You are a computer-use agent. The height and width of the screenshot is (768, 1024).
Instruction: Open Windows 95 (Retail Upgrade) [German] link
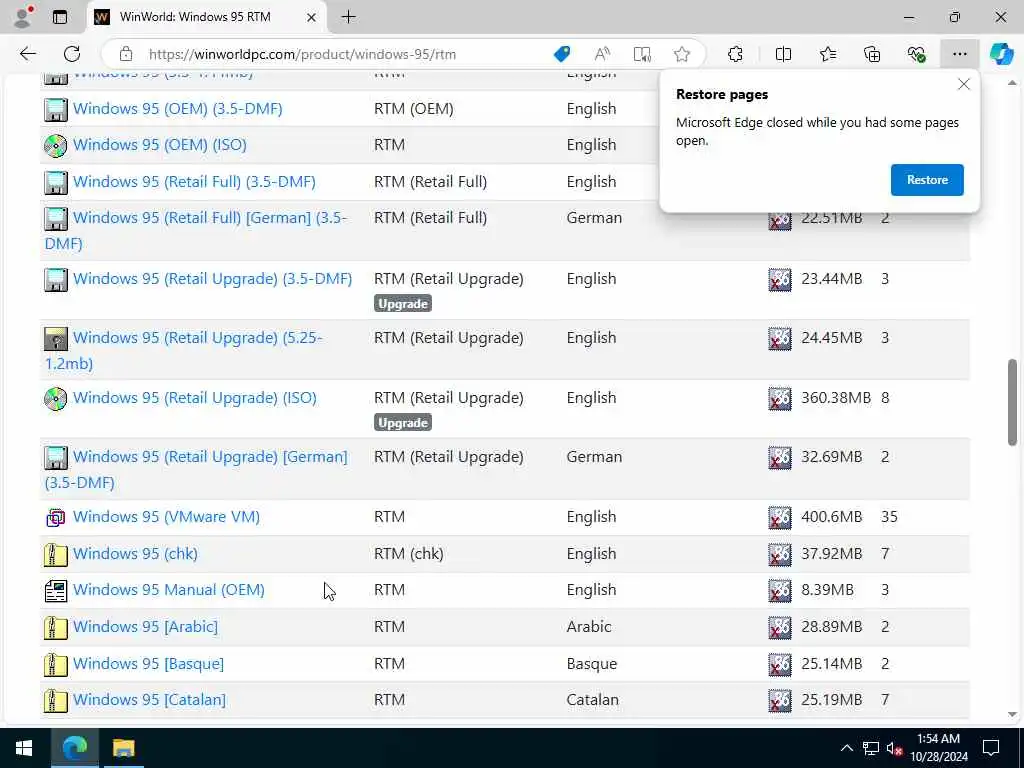click(196, 469)
